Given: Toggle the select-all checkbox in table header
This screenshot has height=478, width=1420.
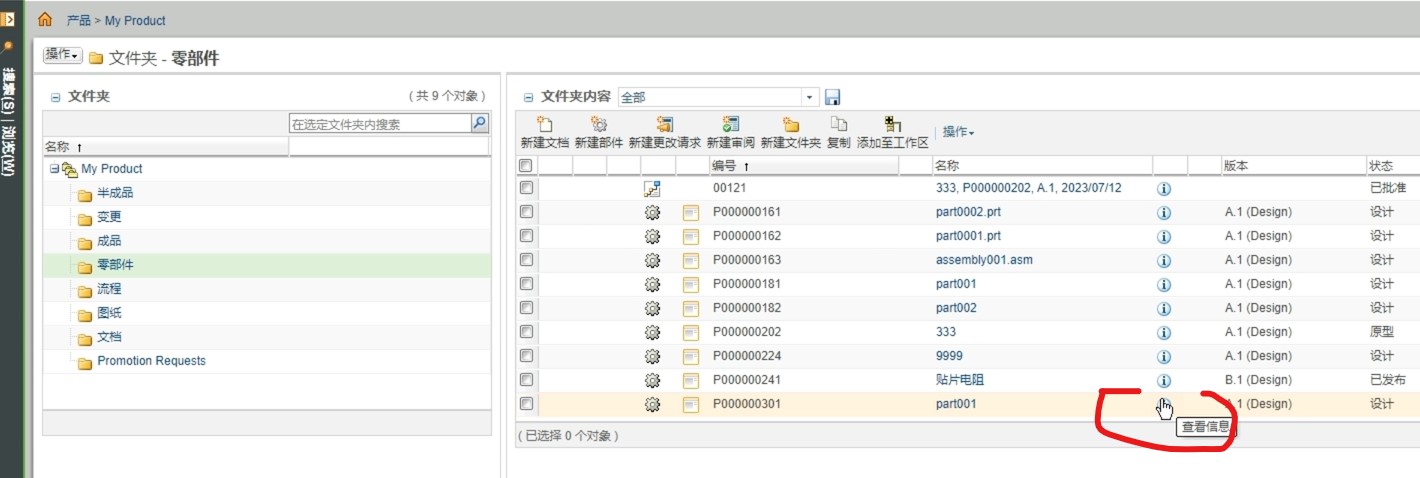Looking at the screenshot, I should (x=526, y=165).
